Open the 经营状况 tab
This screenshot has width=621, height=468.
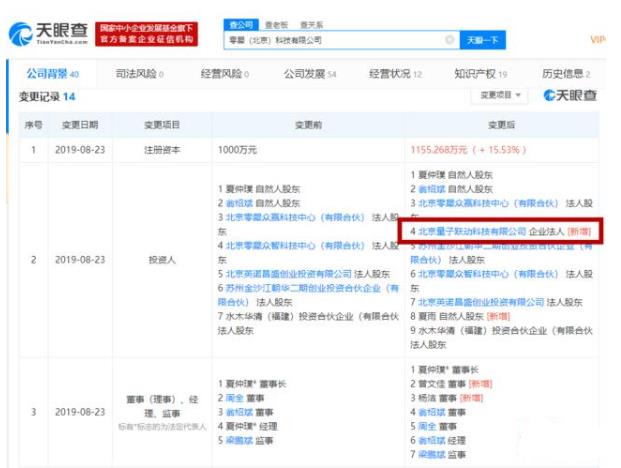[x=395, y=74]
